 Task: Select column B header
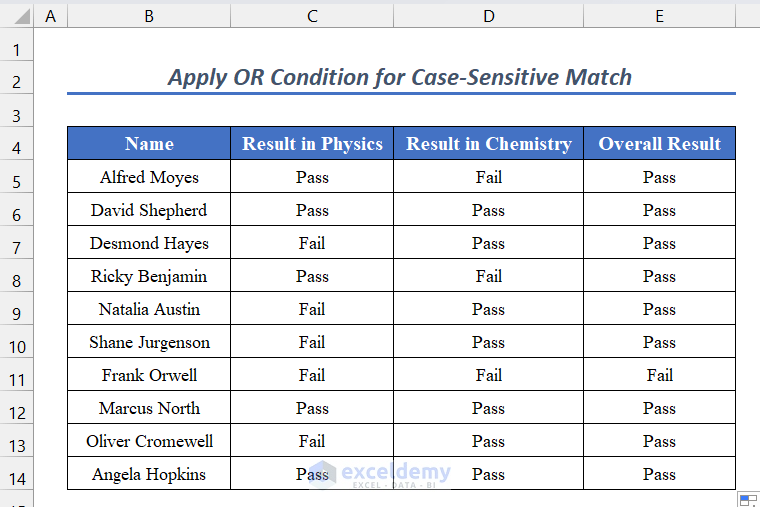(149, 16)
